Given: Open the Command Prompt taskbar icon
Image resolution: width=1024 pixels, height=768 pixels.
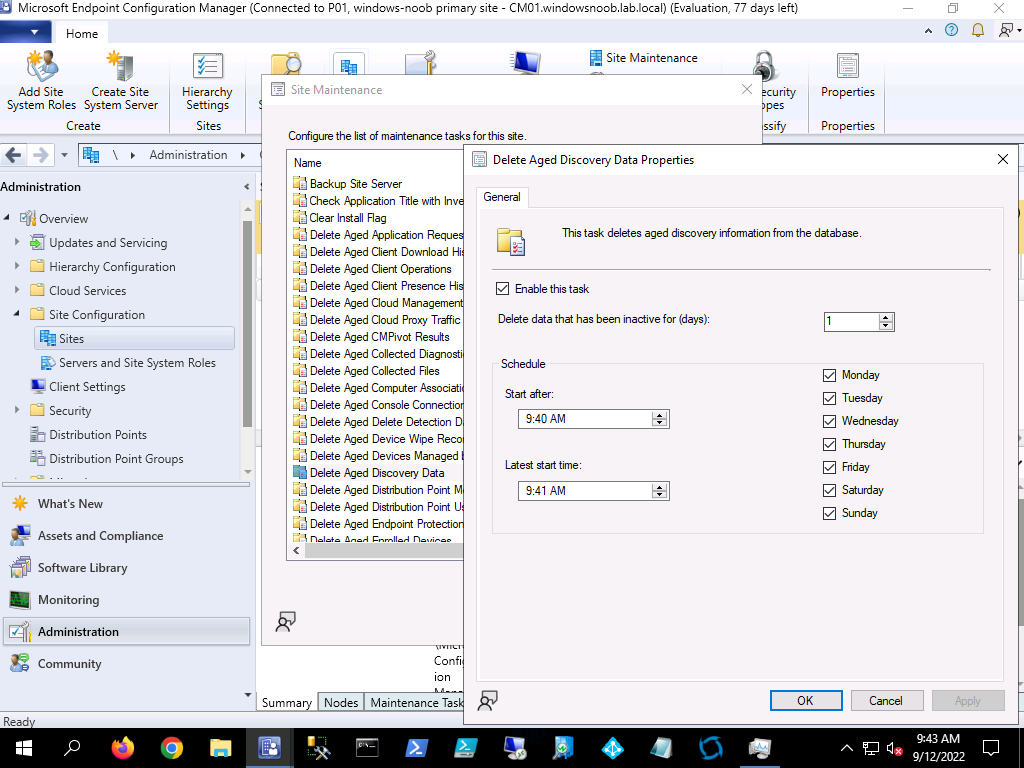Looking at the screenshot, I should tap(367, 748).
